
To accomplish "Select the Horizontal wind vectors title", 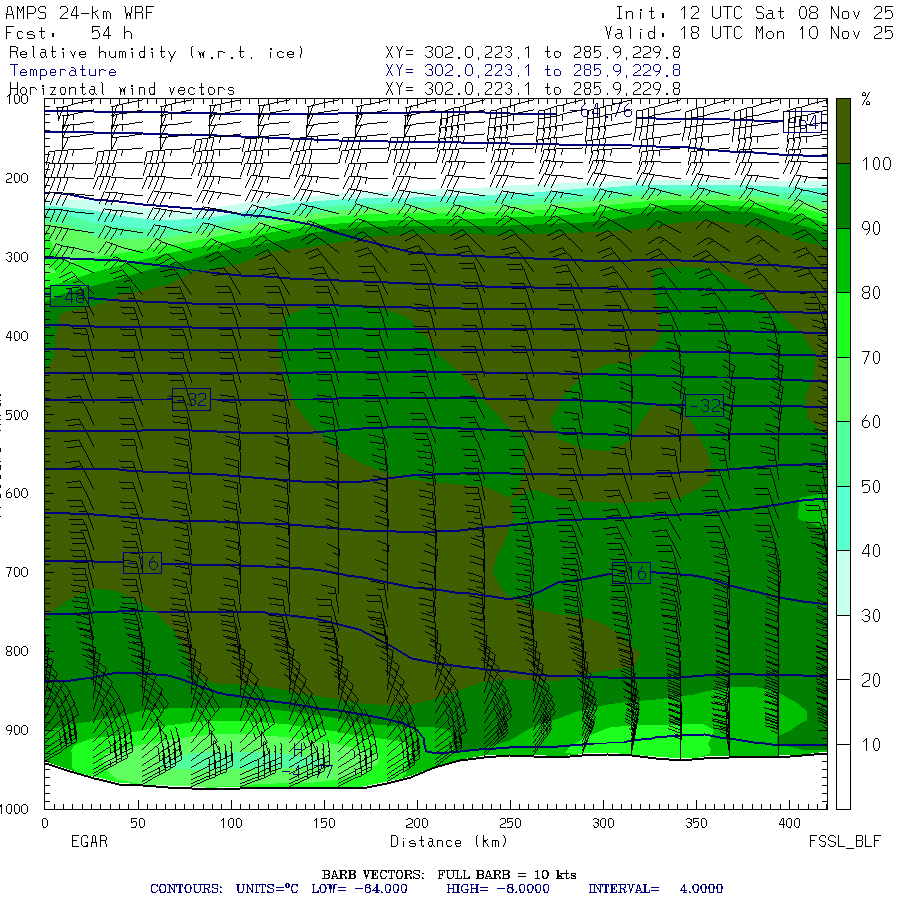I will (122, 89).
